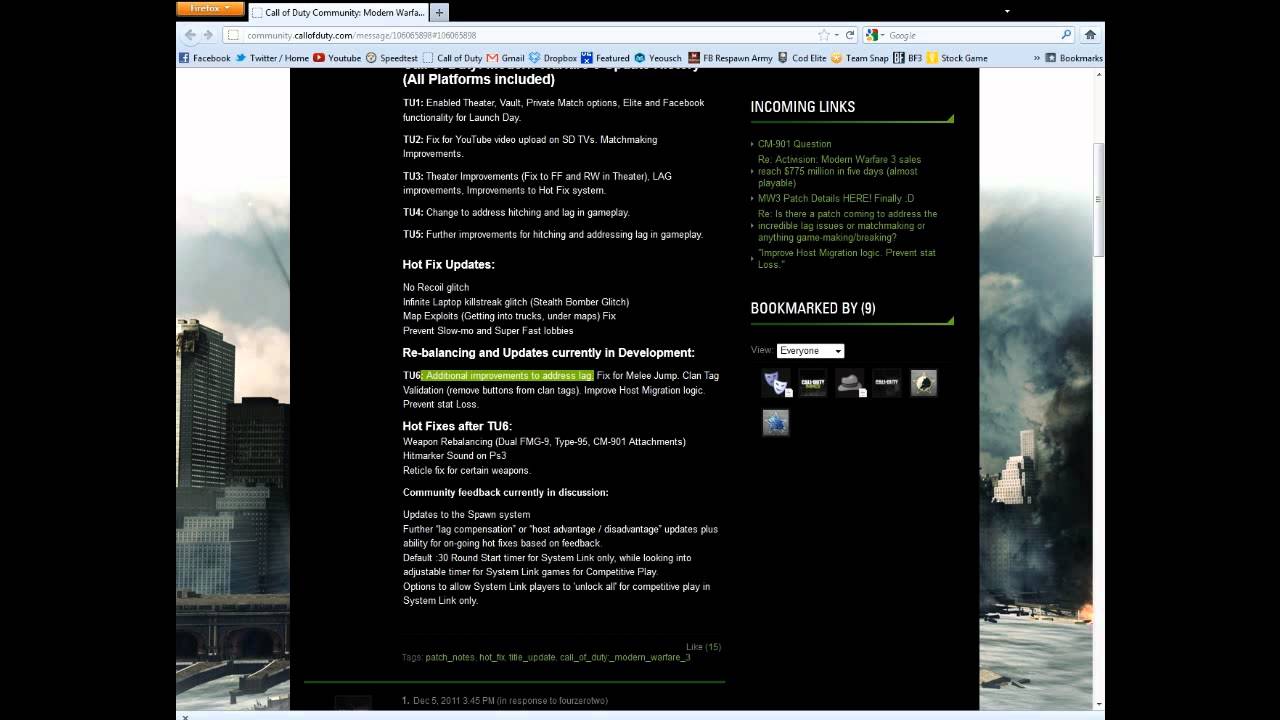Open the incredible lag issues patch link

pyautogui.click(x=847, y=226)
